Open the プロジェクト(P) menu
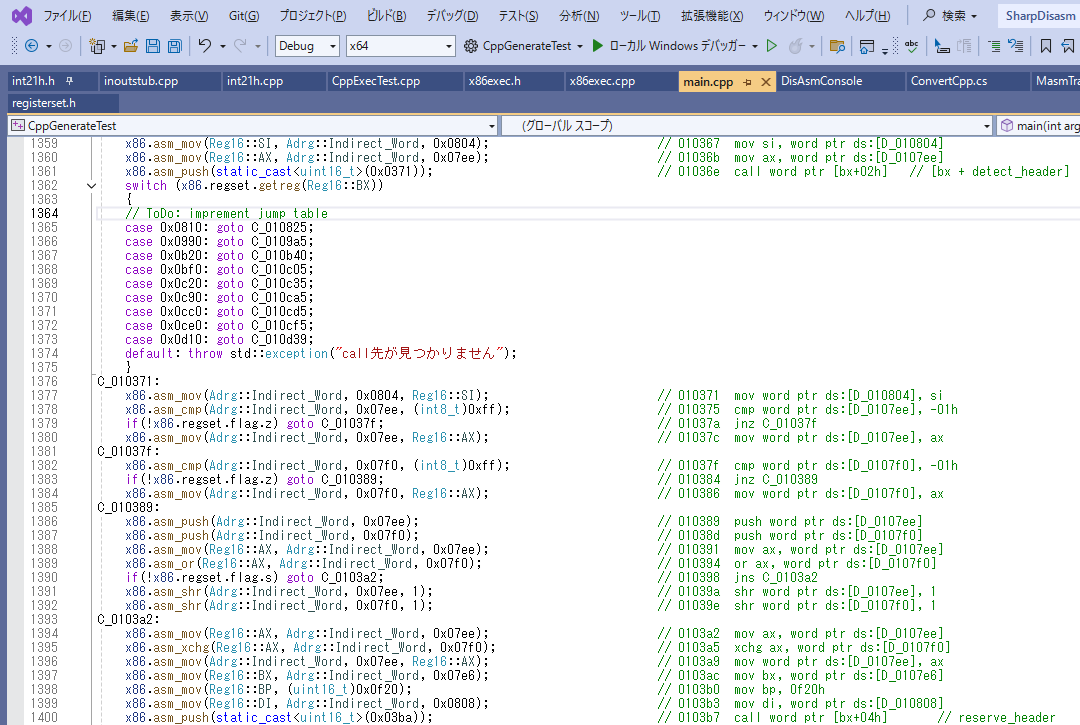Viewport: 1080px width, 725px height. coord(313,15)
